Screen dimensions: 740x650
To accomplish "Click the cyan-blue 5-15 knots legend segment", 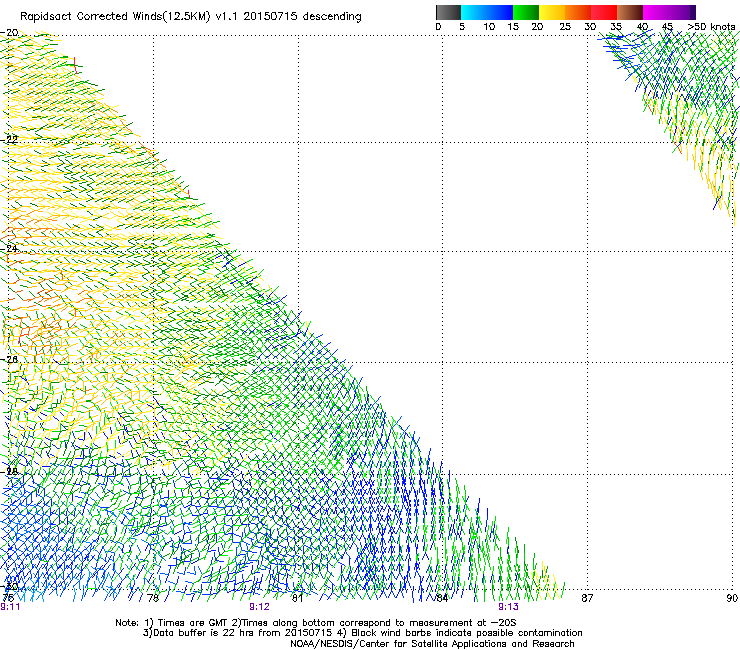I will coord(487,12).
